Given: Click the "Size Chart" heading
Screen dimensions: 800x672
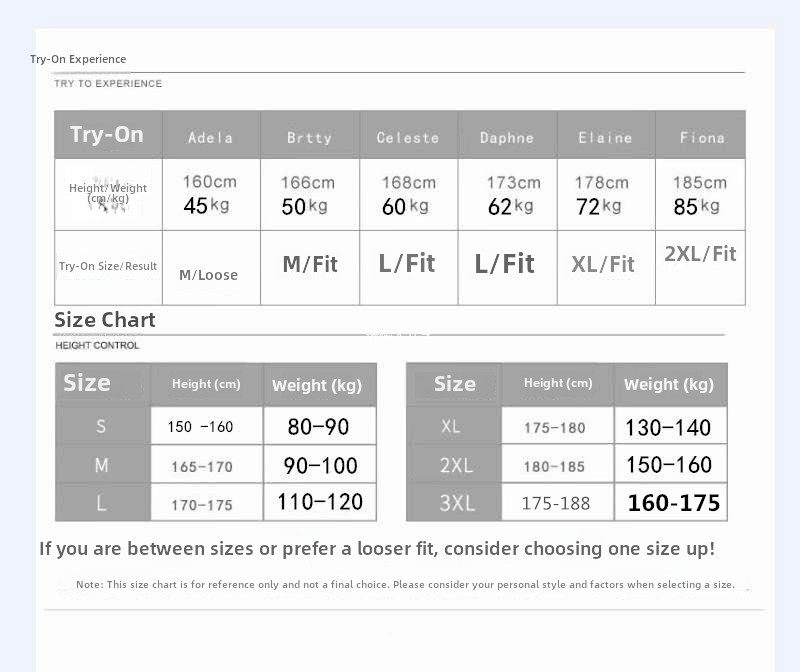Looking at the screenshot, I should click(x=105, y=320).
